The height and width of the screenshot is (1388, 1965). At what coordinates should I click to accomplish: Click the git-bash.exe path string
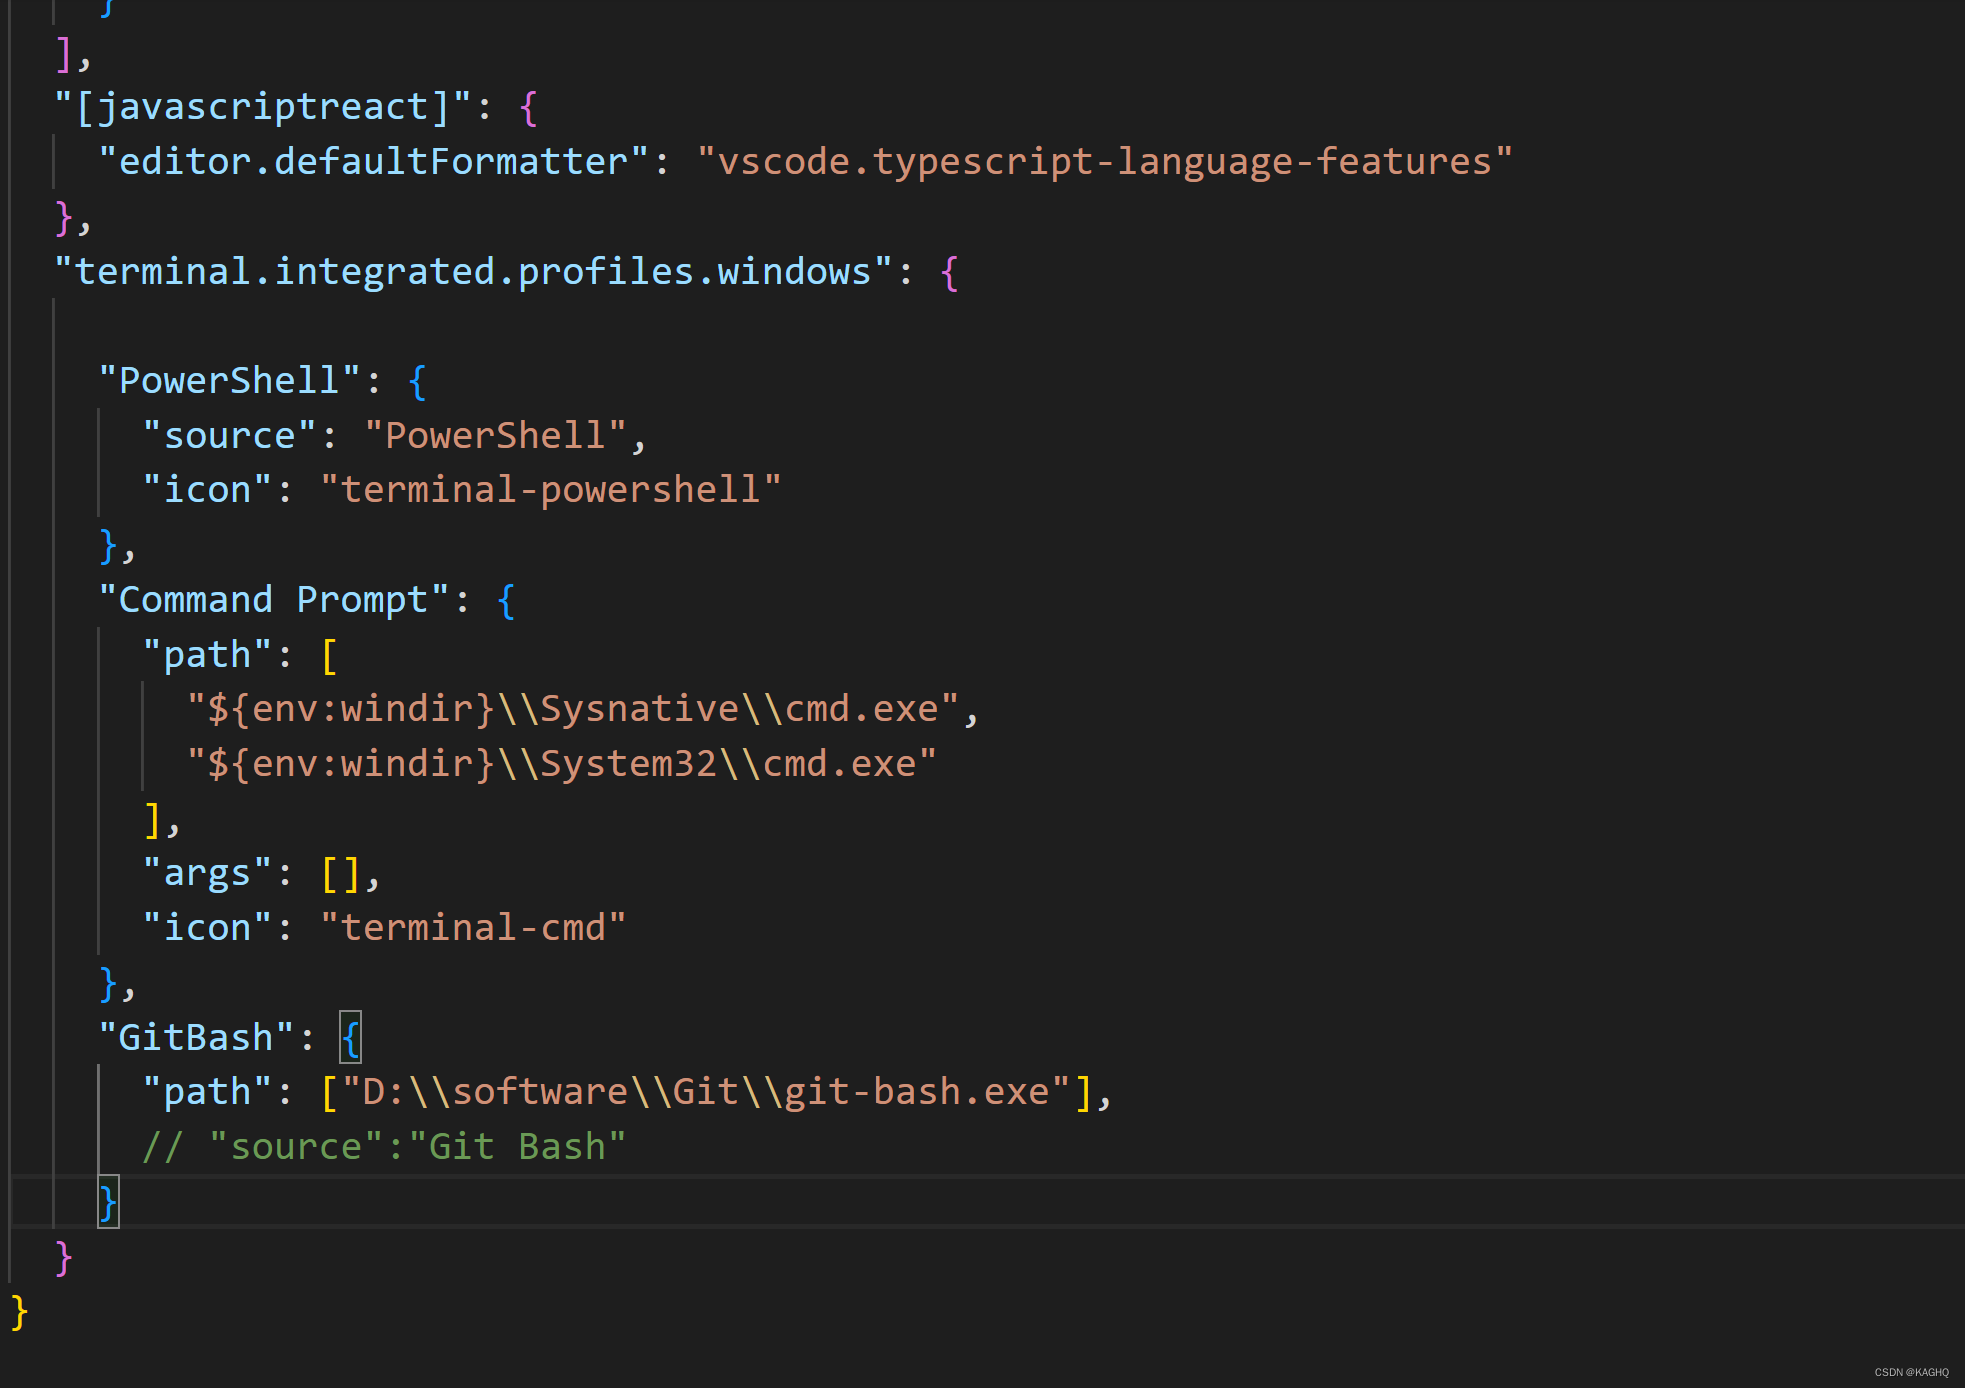click(705, 1092)
